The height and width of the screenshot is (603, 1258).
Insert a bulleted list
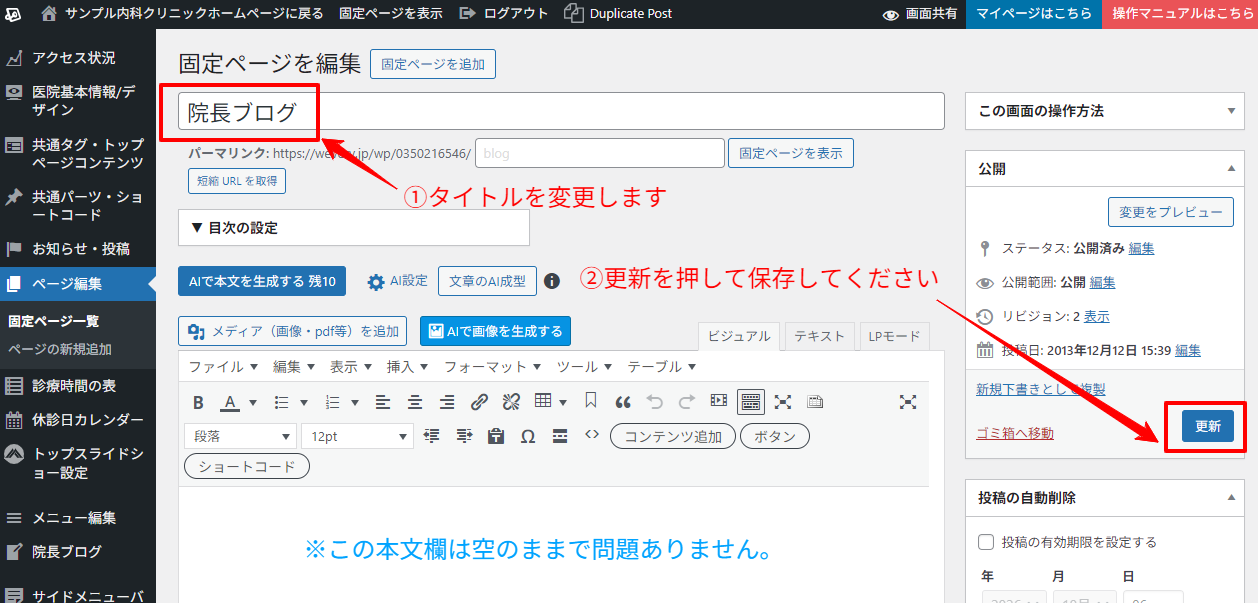tap(281, 402)
